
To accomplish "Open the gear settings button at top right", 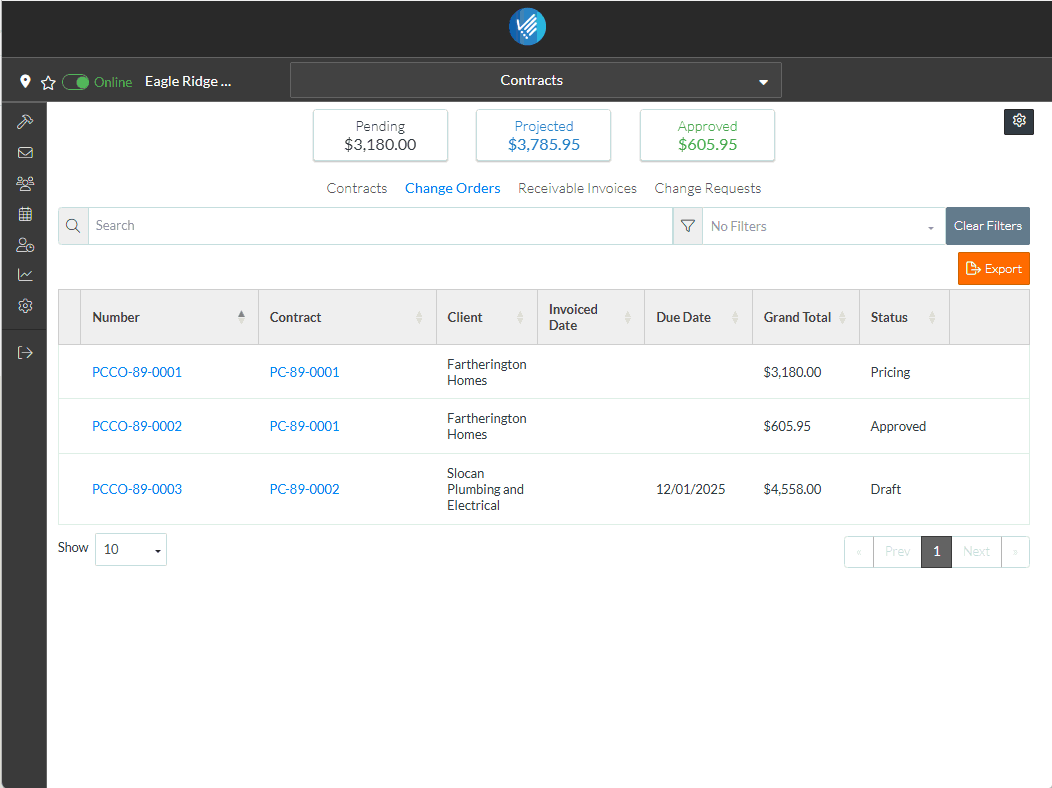I will click(x=1018, y=121).
